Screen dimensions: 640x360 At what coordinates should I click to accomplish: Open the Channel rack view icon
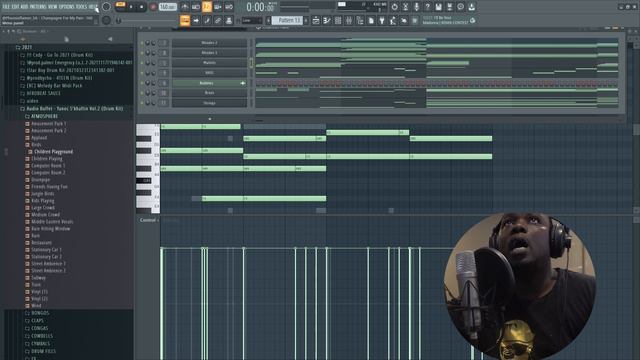point(338,20)
